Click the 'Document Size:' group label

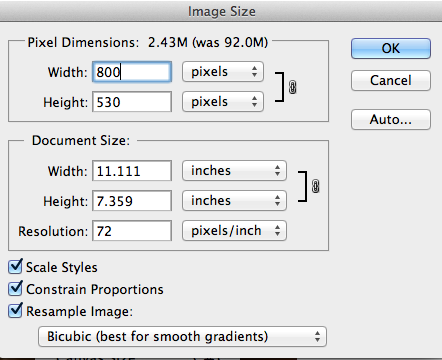pos(81,141)
